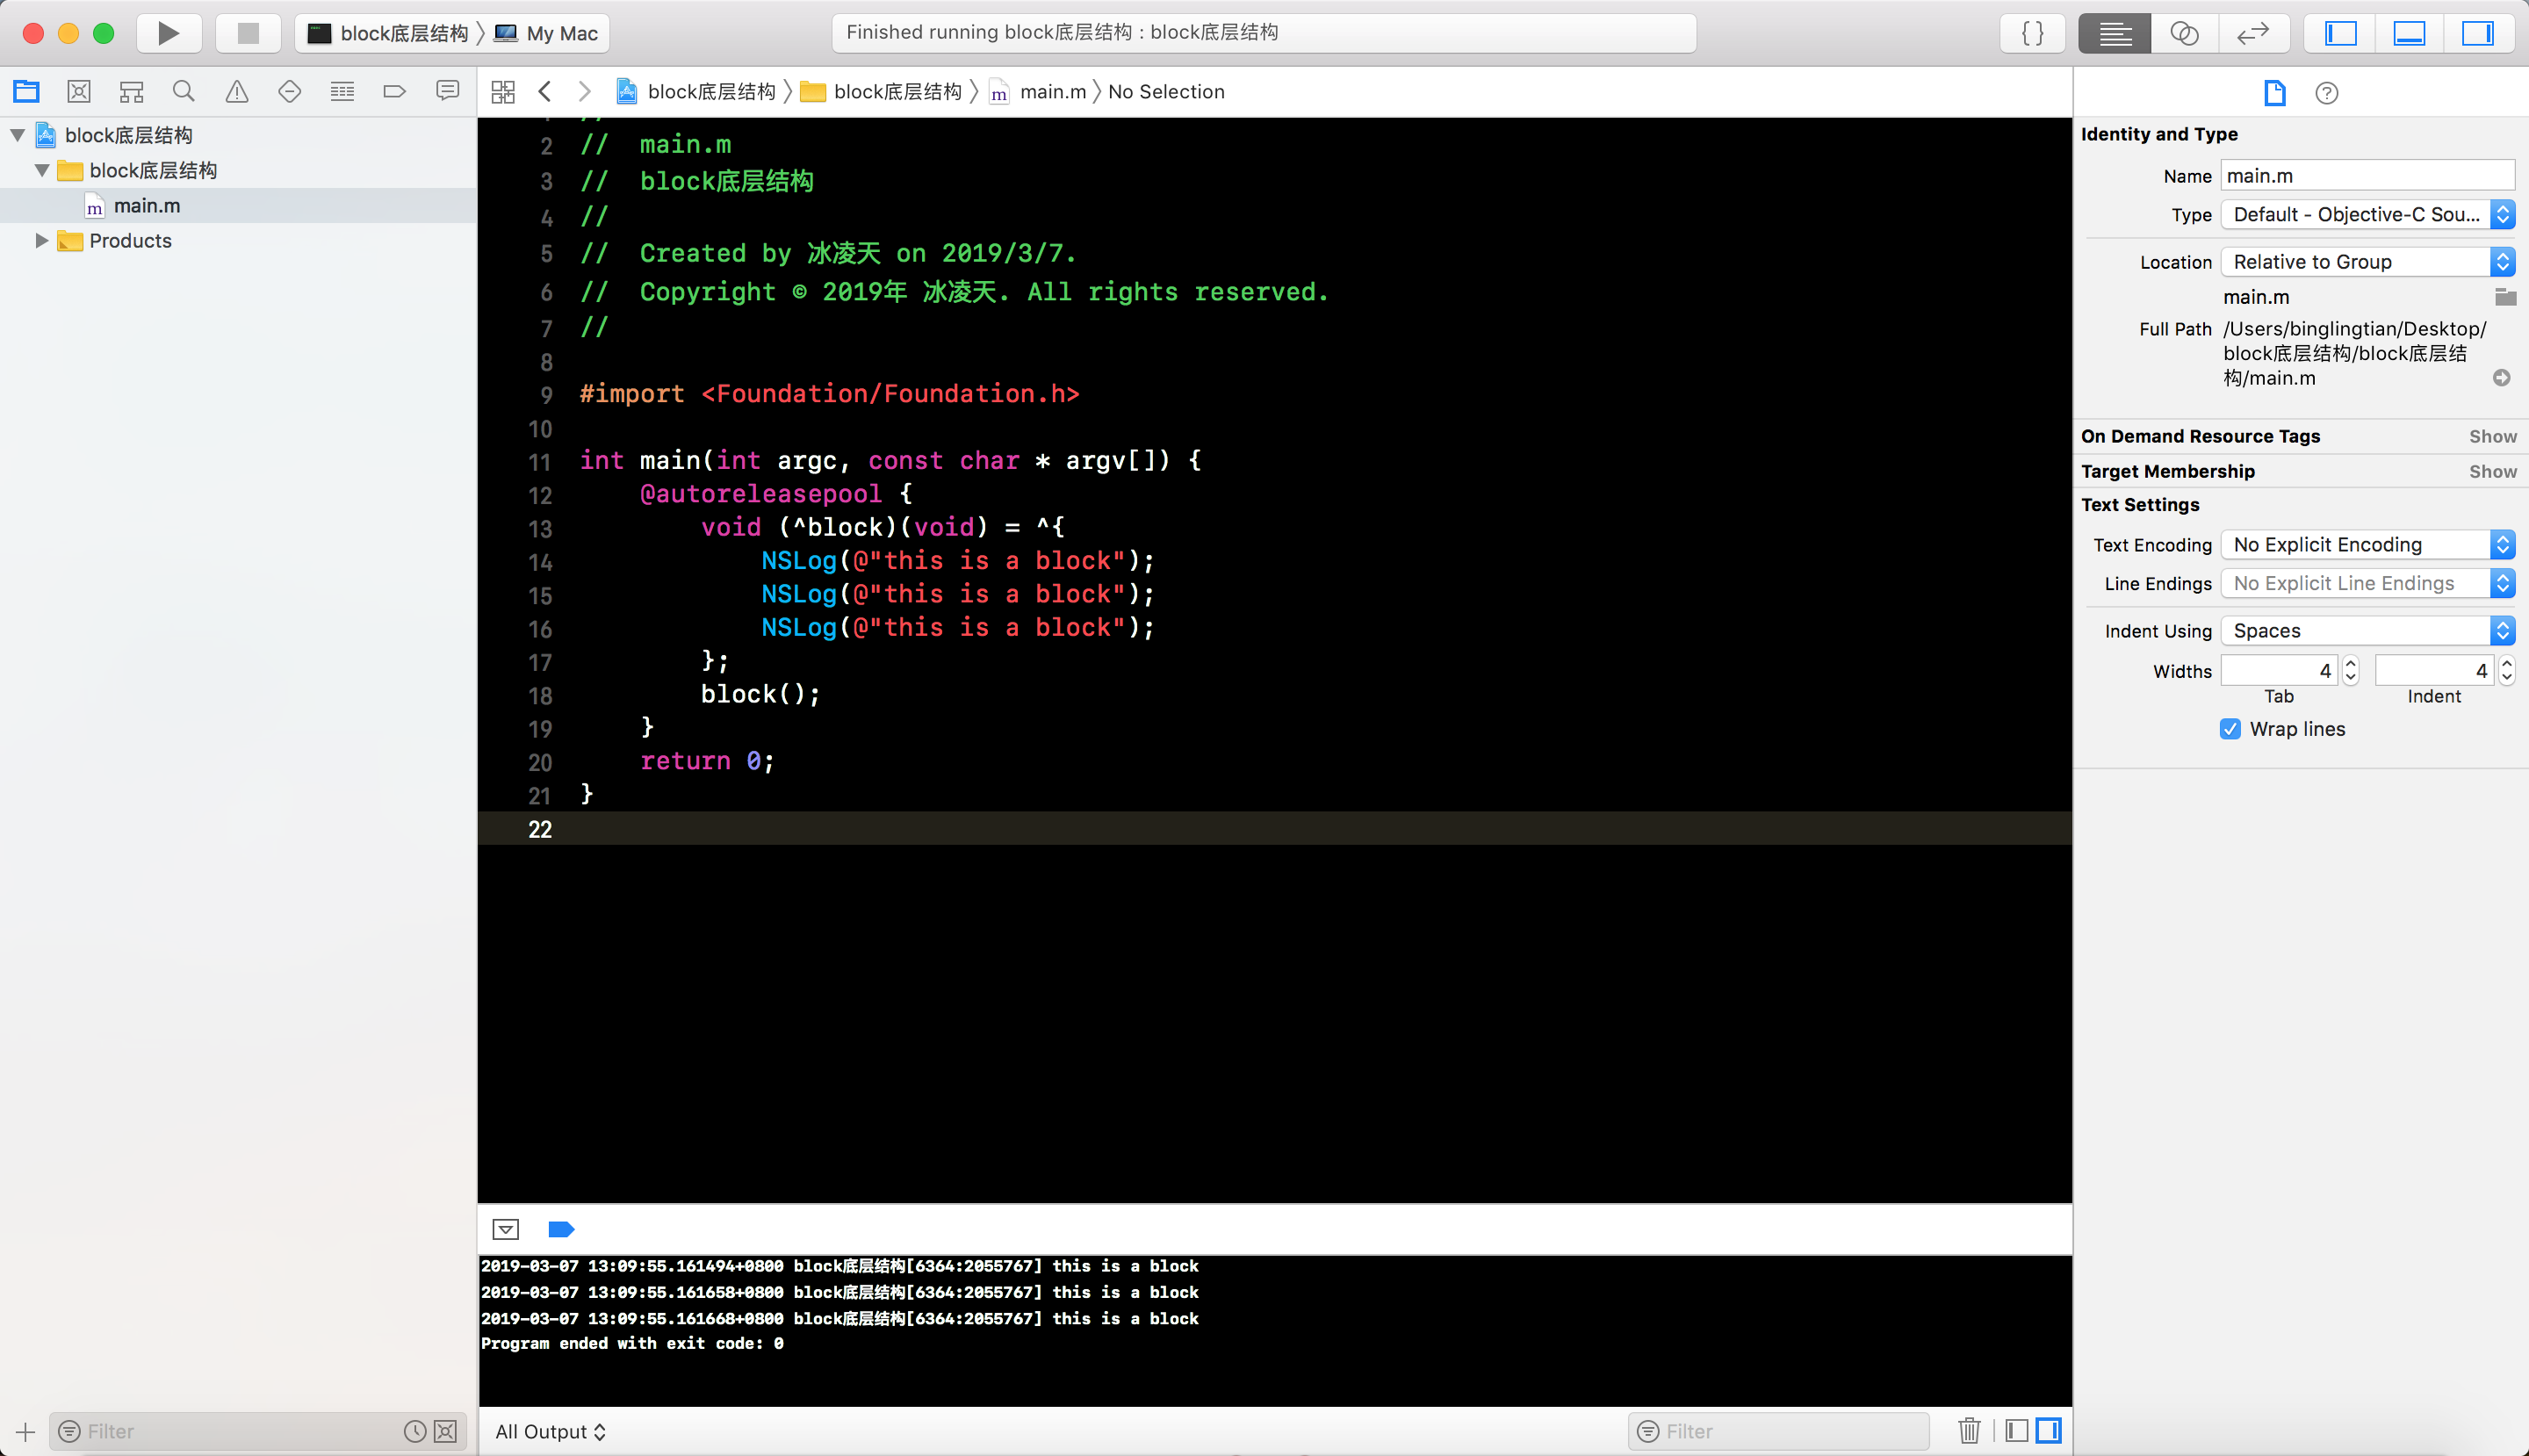
Task: Show On Demand Resource Tags section
Action: coord(2492,436)
